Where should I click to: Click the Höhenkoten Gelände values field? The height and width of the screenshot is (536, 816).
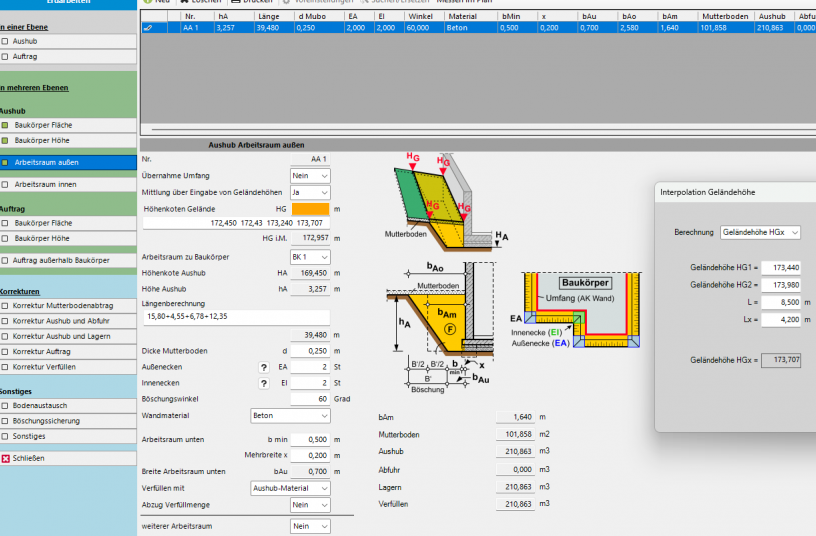click(236, 223)
